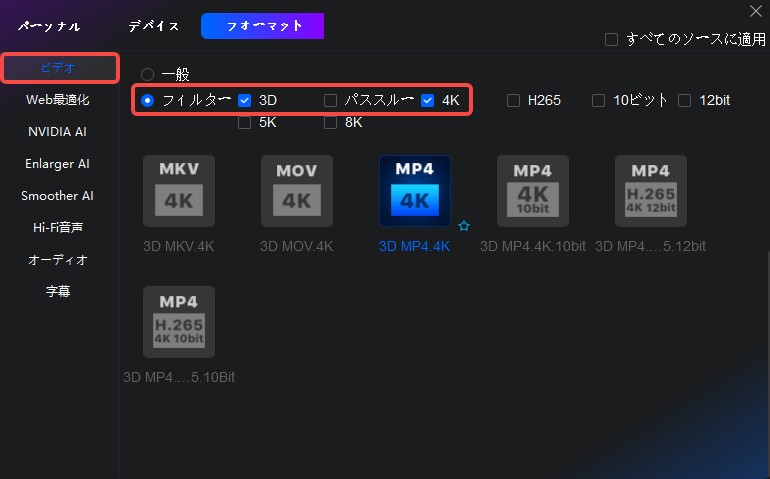
Task: Click the 3D MP4....5.12bit label text
Action: (x=651, y=246)
